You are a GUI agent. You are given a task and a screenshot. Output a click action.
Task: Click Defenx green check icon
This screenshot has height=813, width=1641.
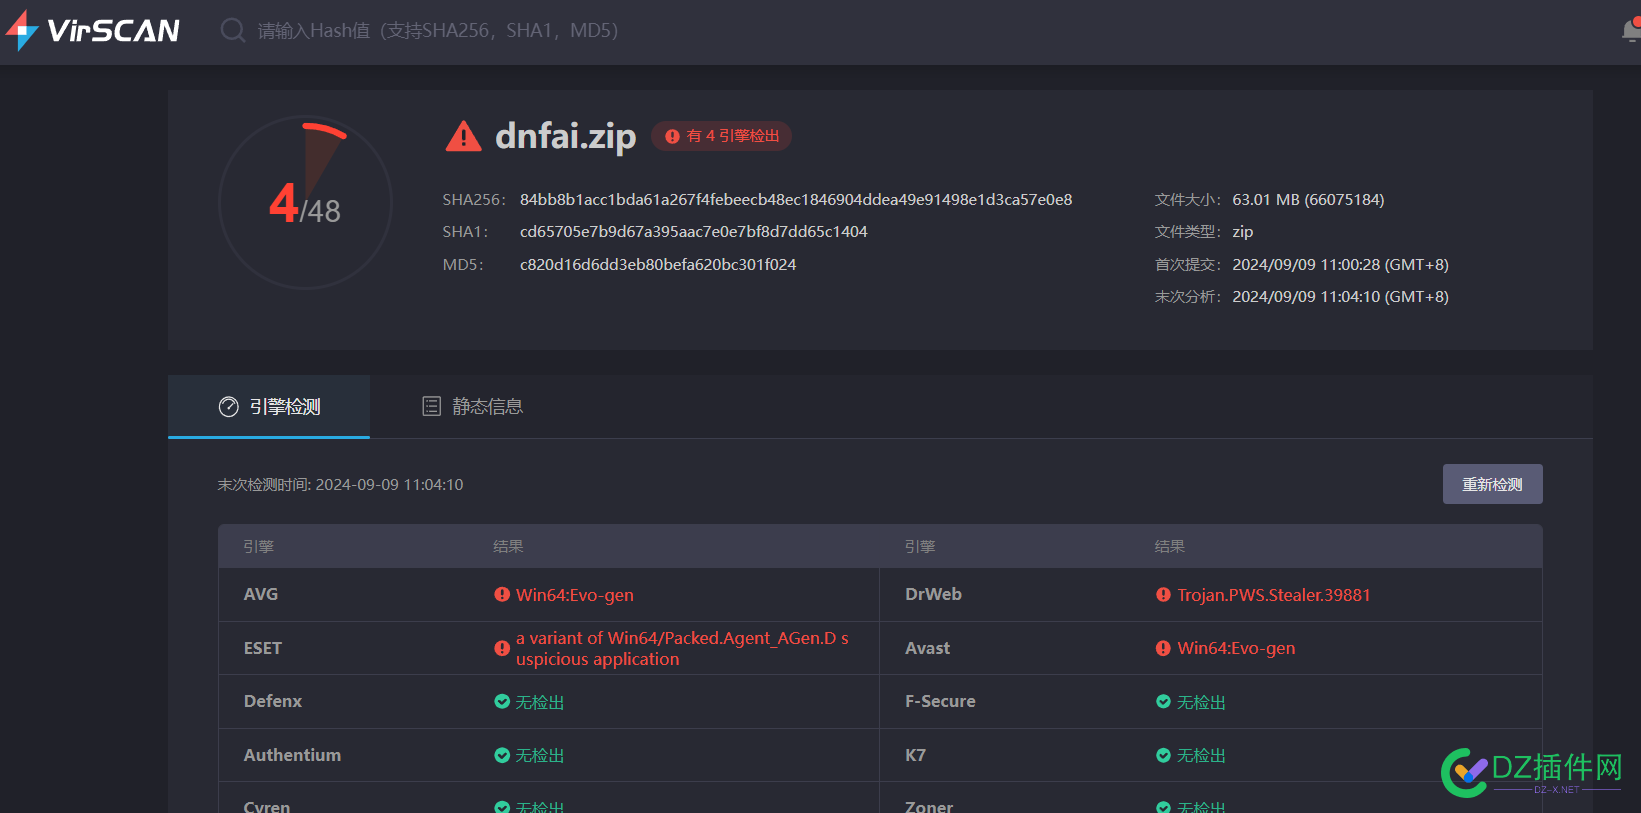(502, 701)
